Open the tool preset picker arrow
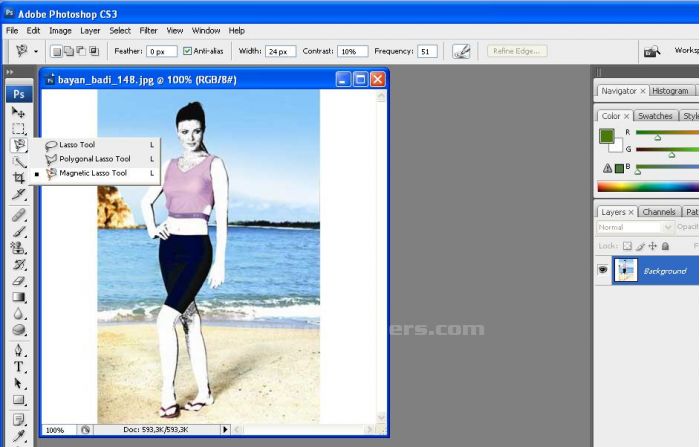This screenshot has height=447, width=700. pos(36,51)
